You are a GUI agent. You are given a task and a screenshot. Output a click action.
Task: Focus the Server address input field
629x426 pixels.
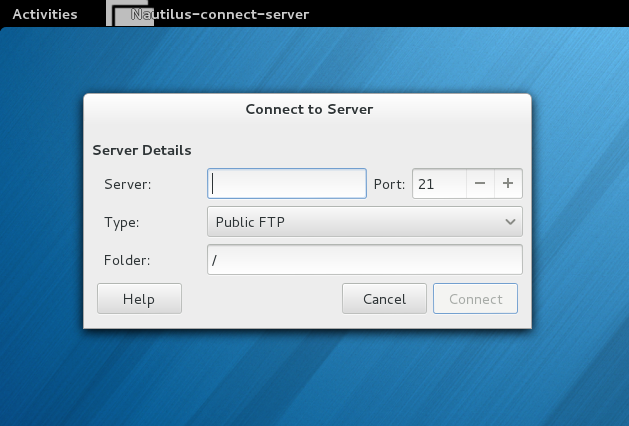coord(287,184)
